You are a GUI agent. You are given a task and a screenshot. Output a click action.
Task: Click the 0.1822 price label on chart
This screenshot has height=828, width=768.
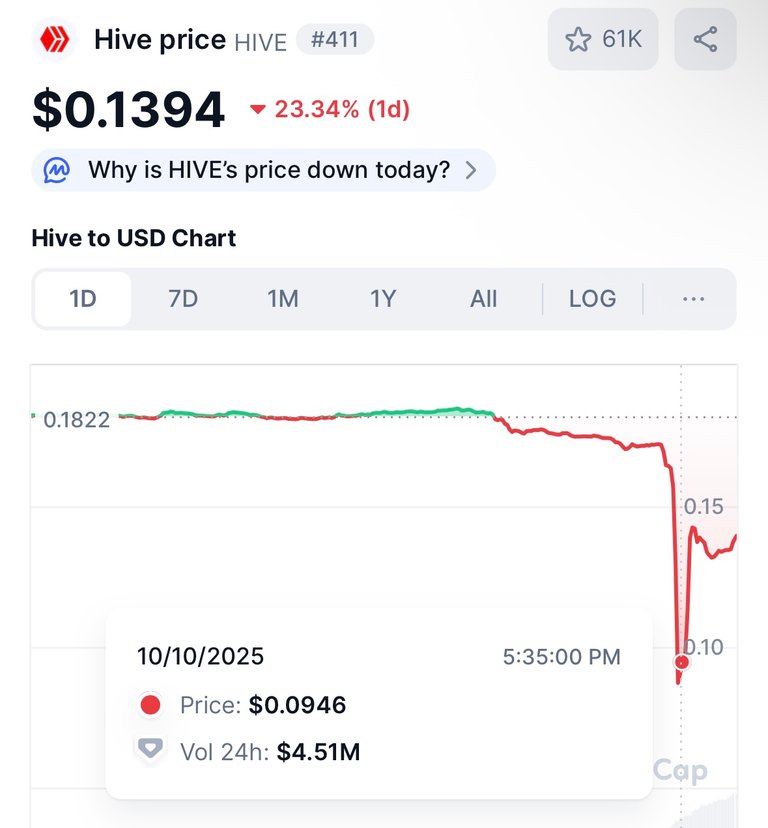tap(77, 419)
